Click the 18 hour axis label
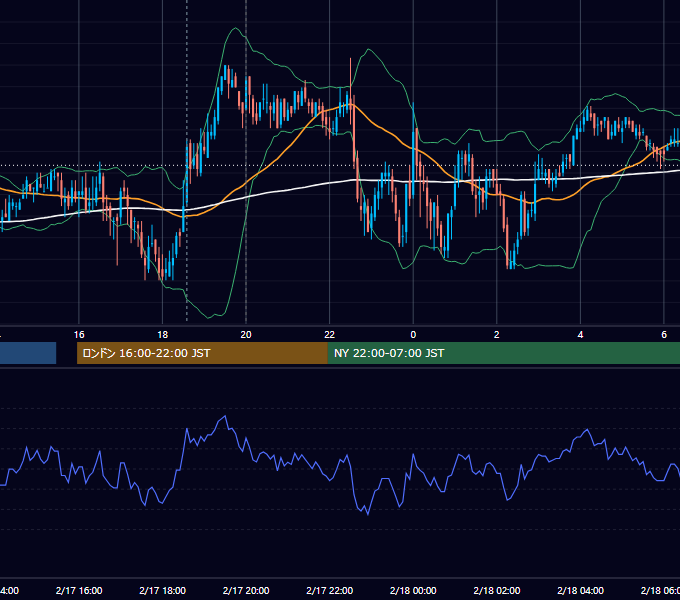680x600 pixels. (163, 335)
